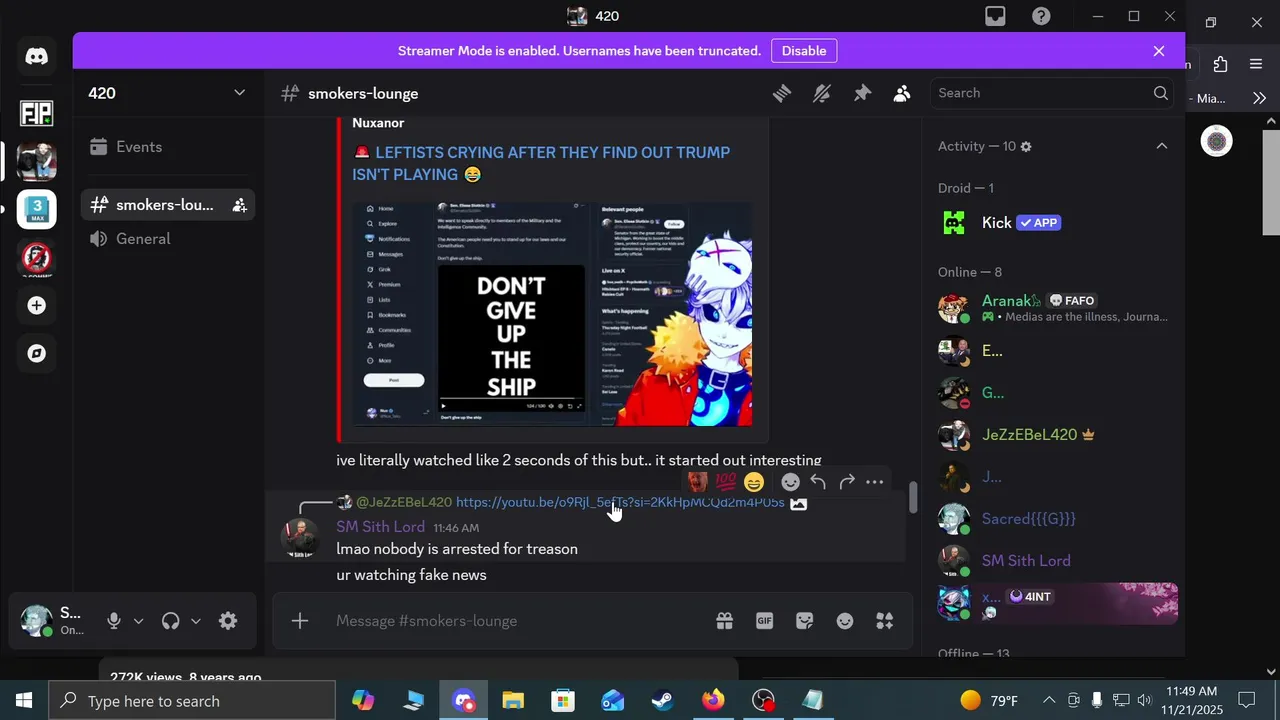Open user settings gear icon

[228, 621]
